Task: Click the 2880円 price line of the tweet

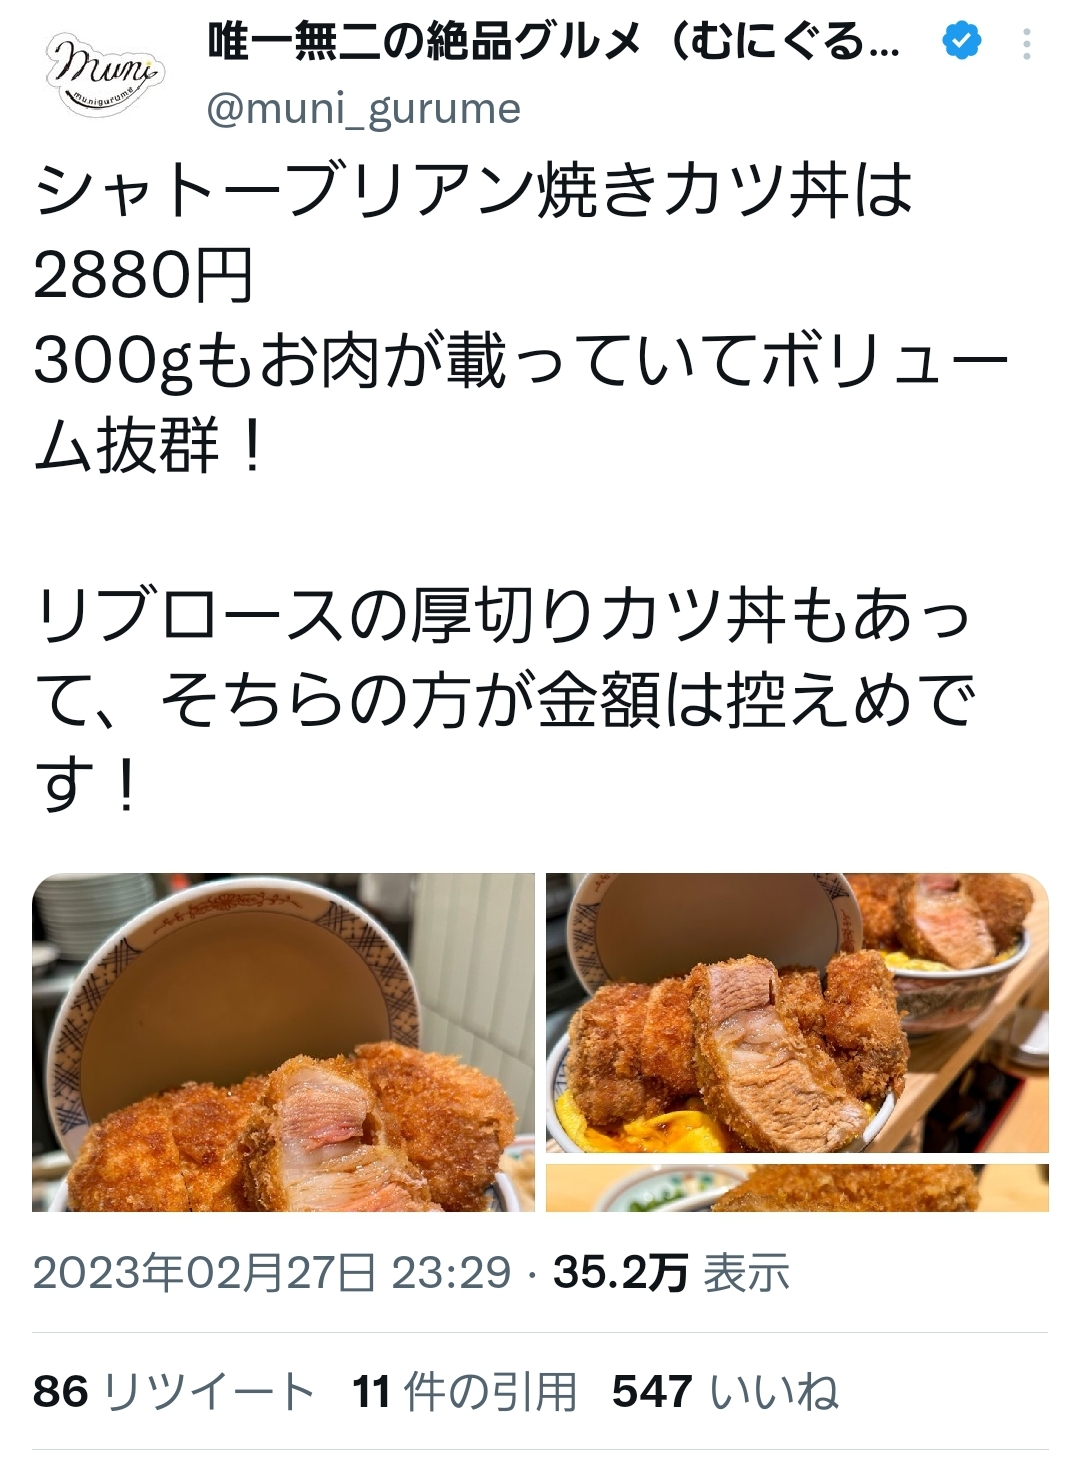Action: pos(143,275)
